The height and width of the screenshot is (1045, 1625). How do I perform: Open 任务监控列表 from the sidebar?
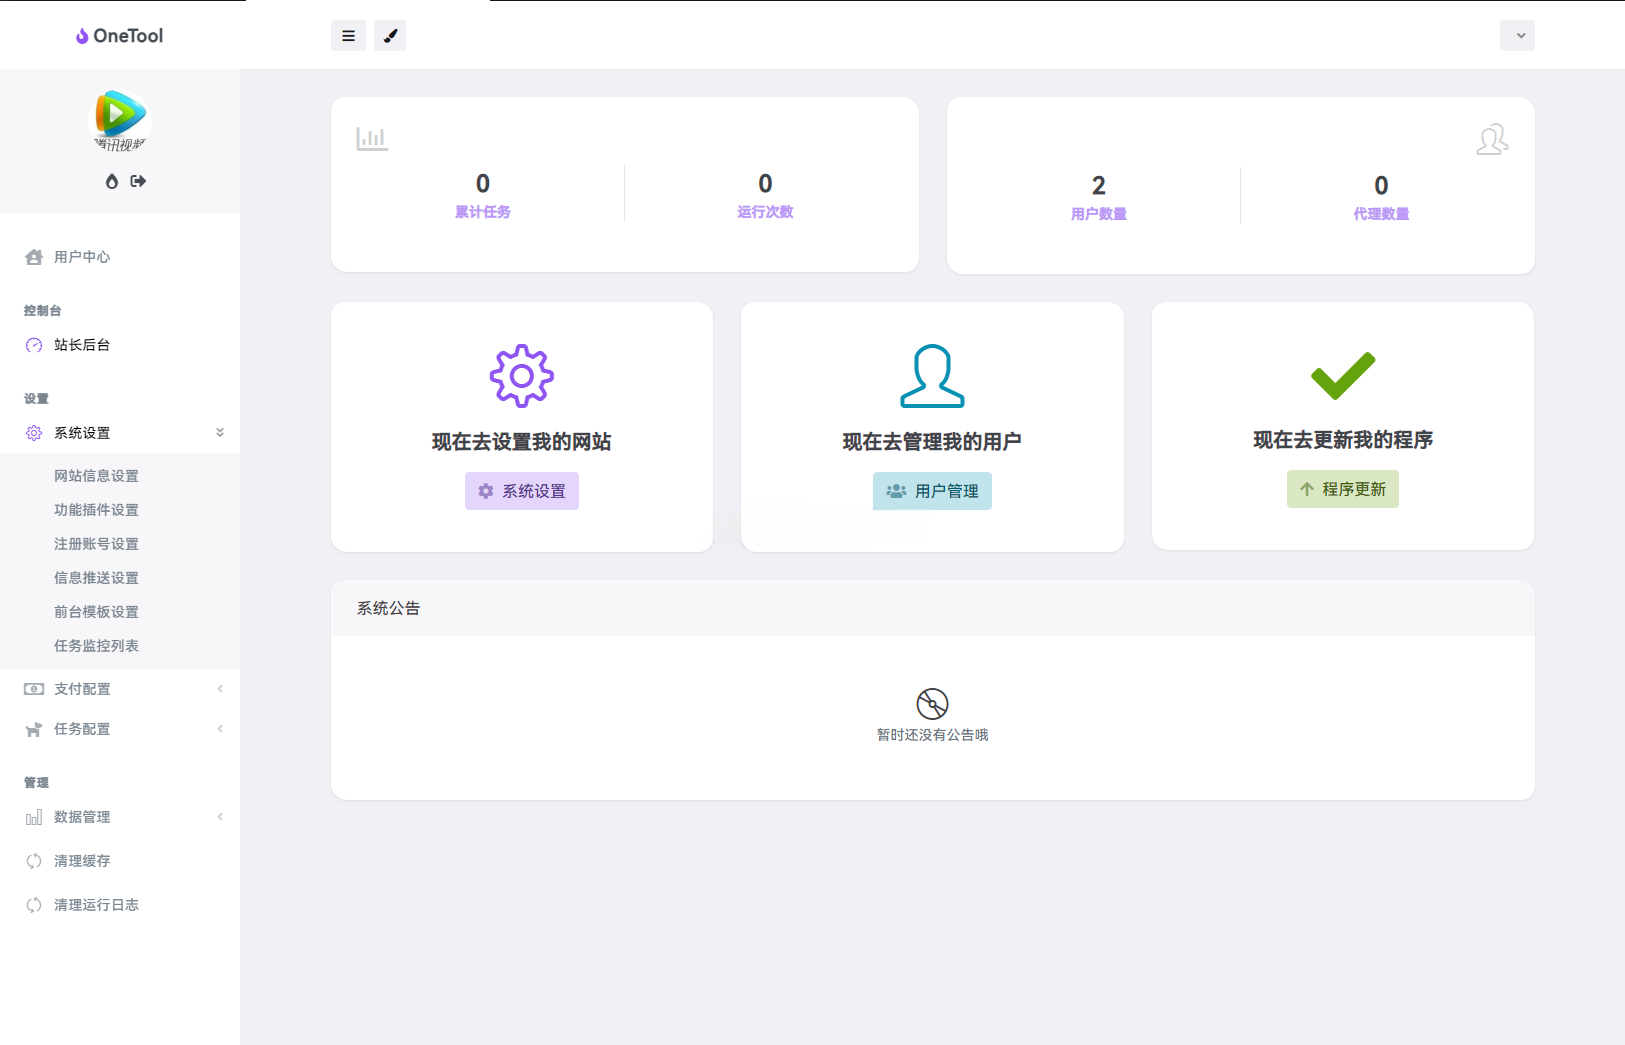click(x=96, y=645)
